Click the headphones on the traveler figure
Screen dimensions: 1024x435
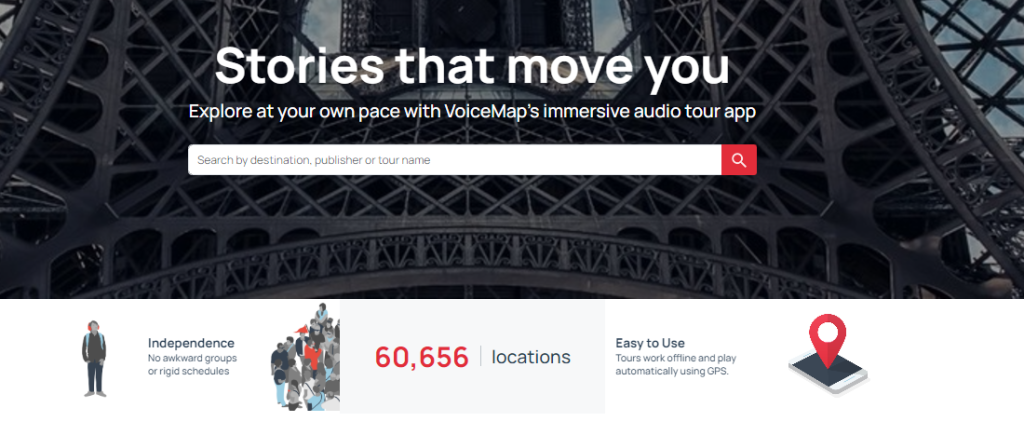coord(95,325)
